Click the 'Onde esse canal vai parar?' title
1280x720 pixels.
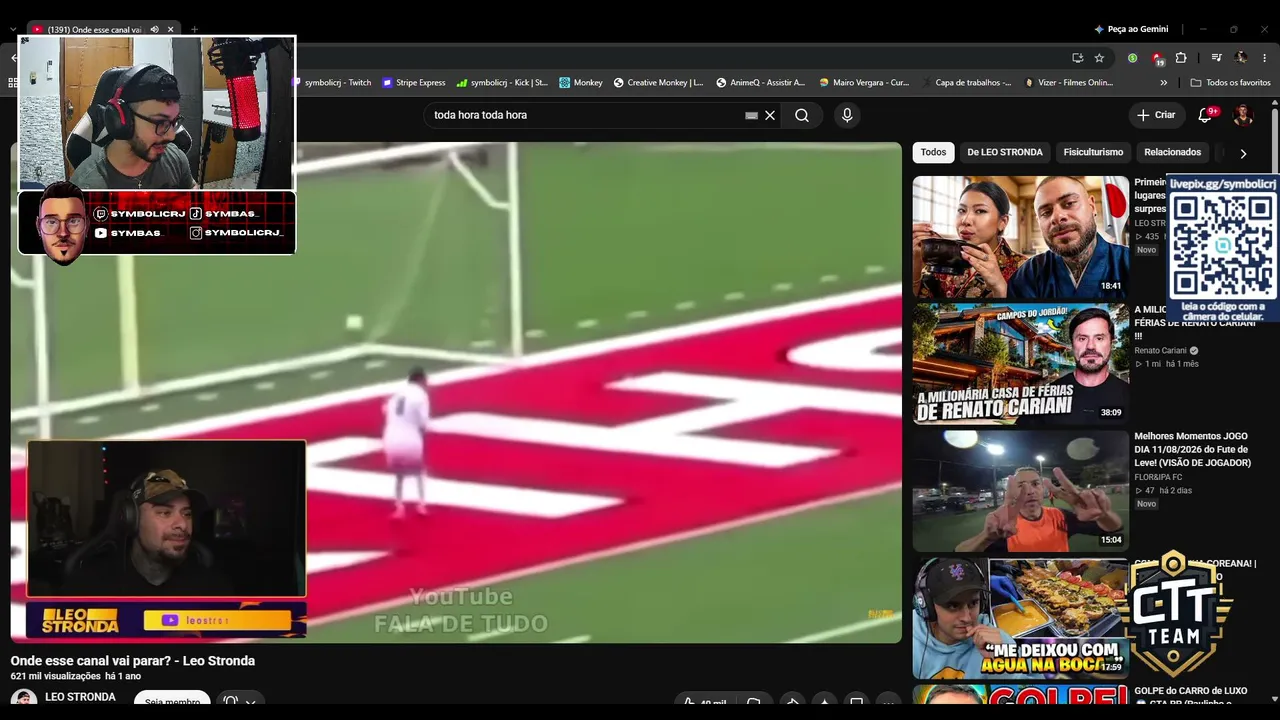point(133,661)
